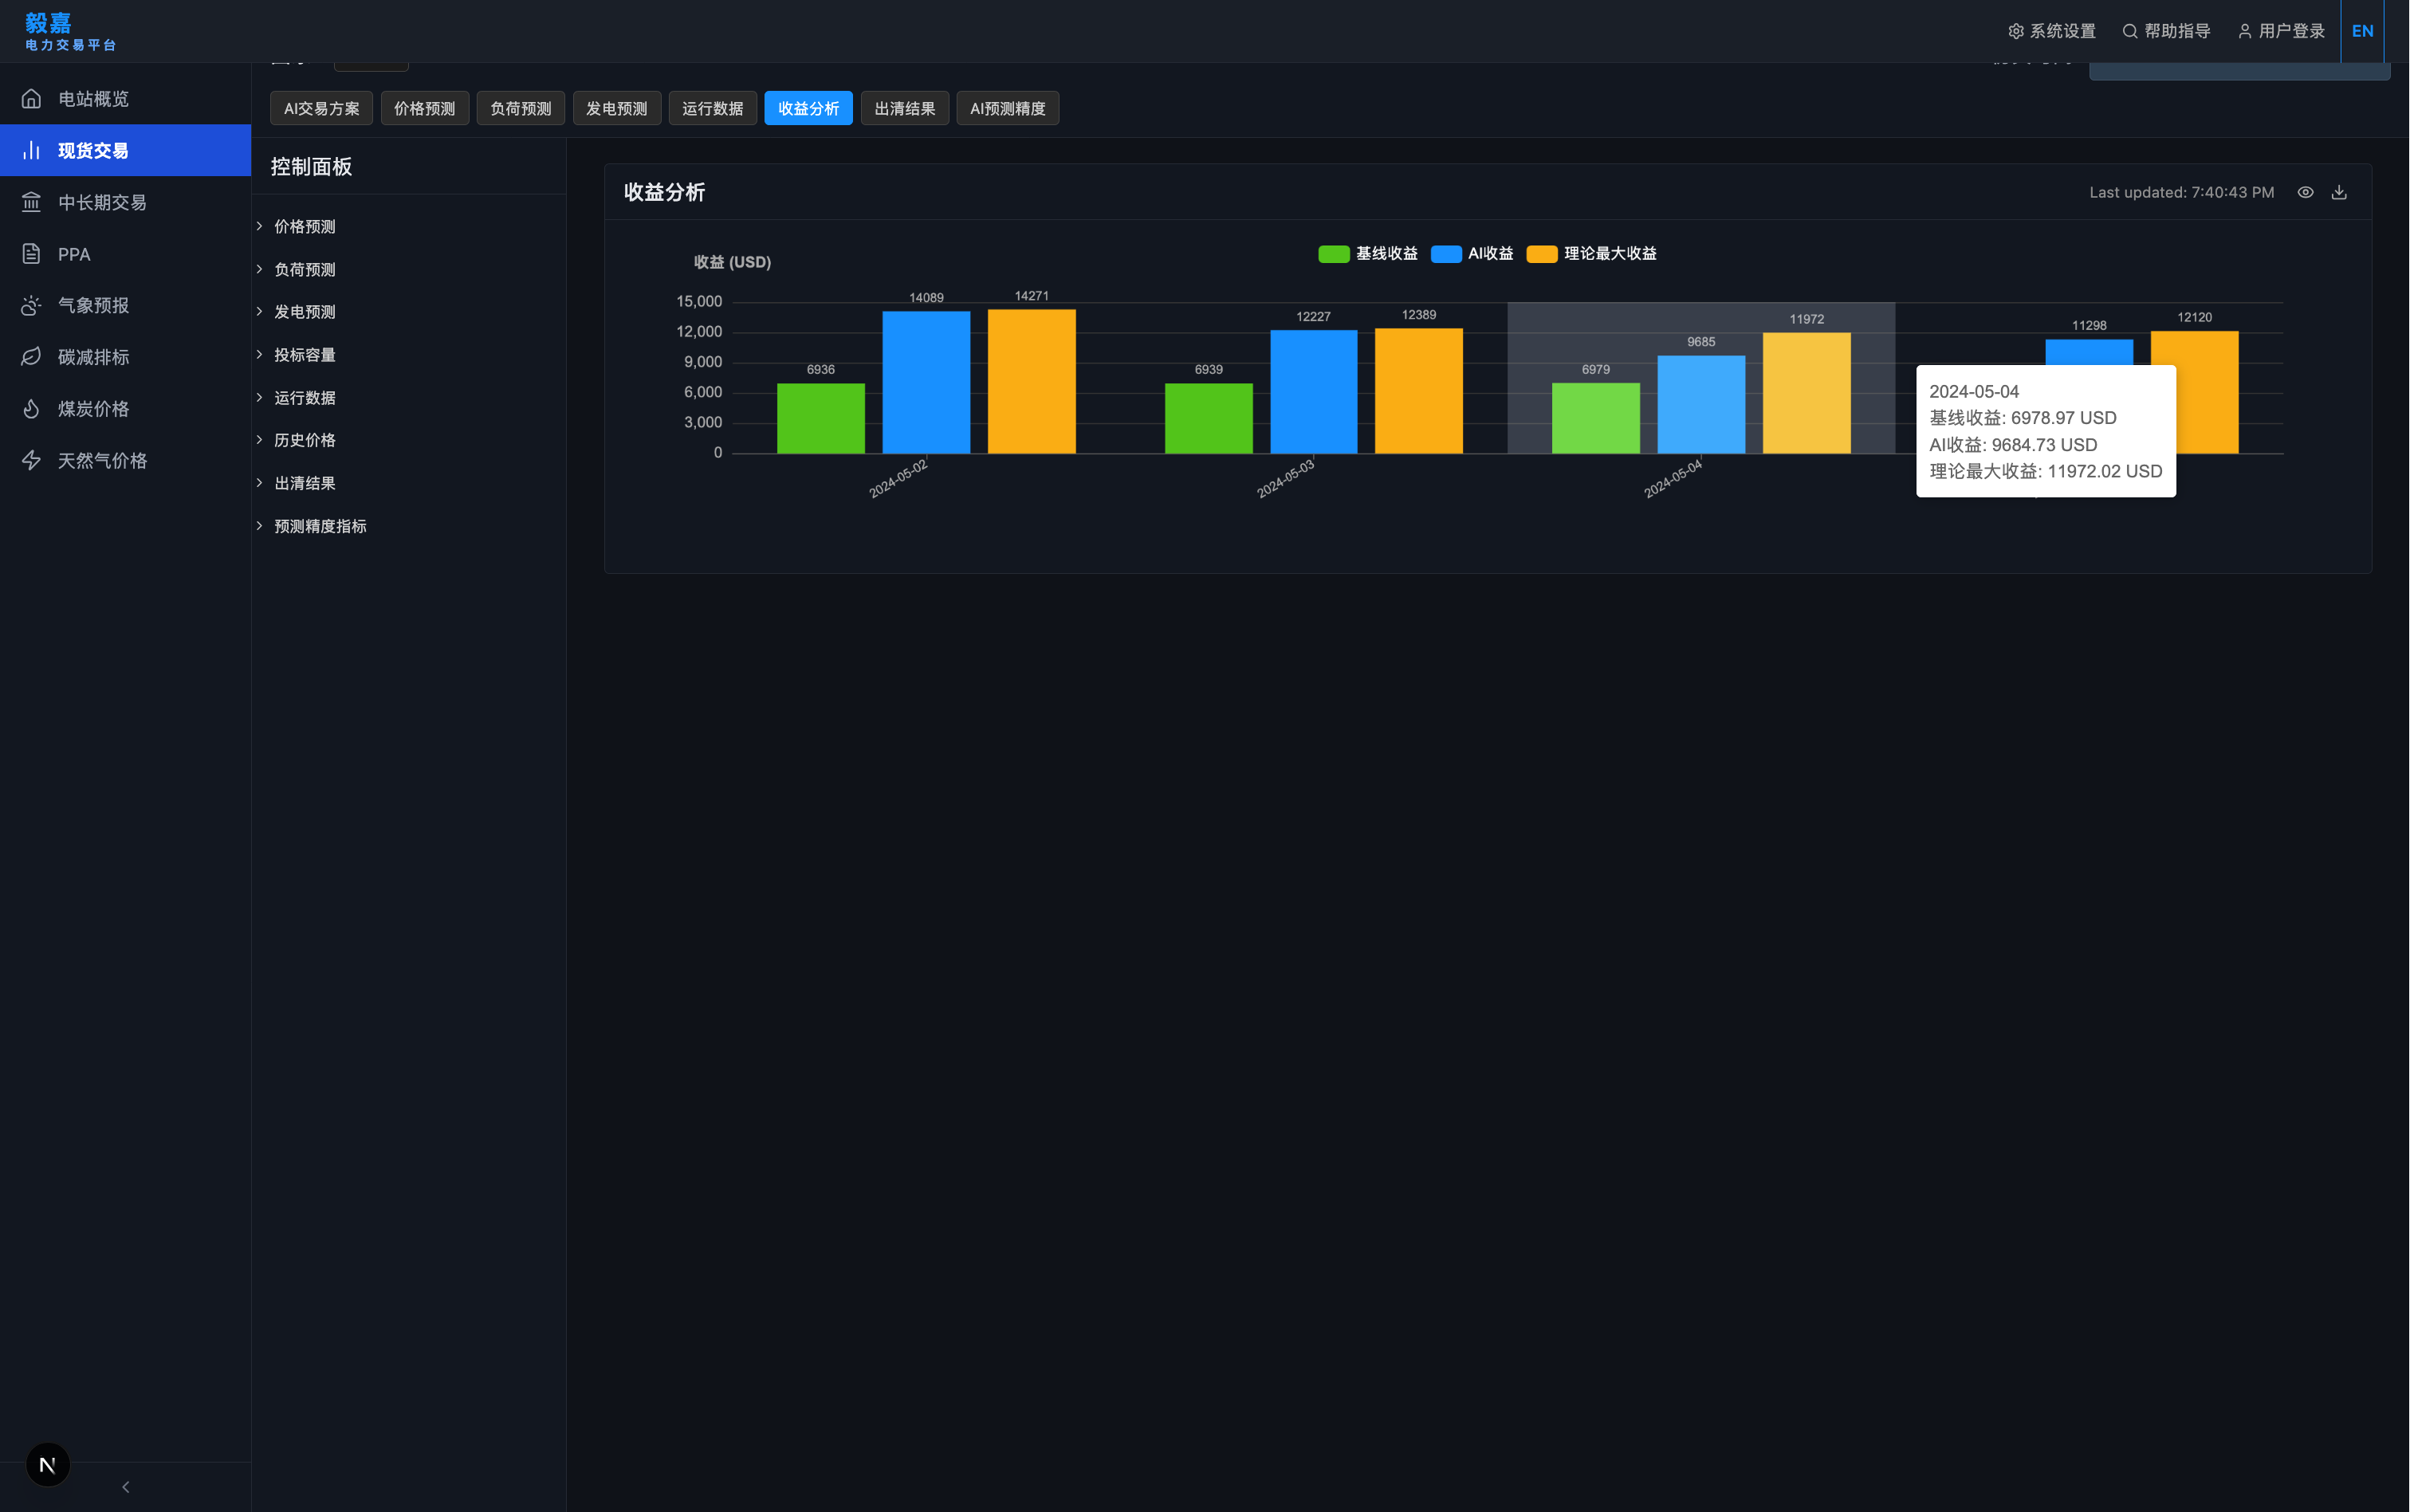Switch to the 发电预测 tab
The width and height of the screenshot is (2410, 1512).
(616, 108)
